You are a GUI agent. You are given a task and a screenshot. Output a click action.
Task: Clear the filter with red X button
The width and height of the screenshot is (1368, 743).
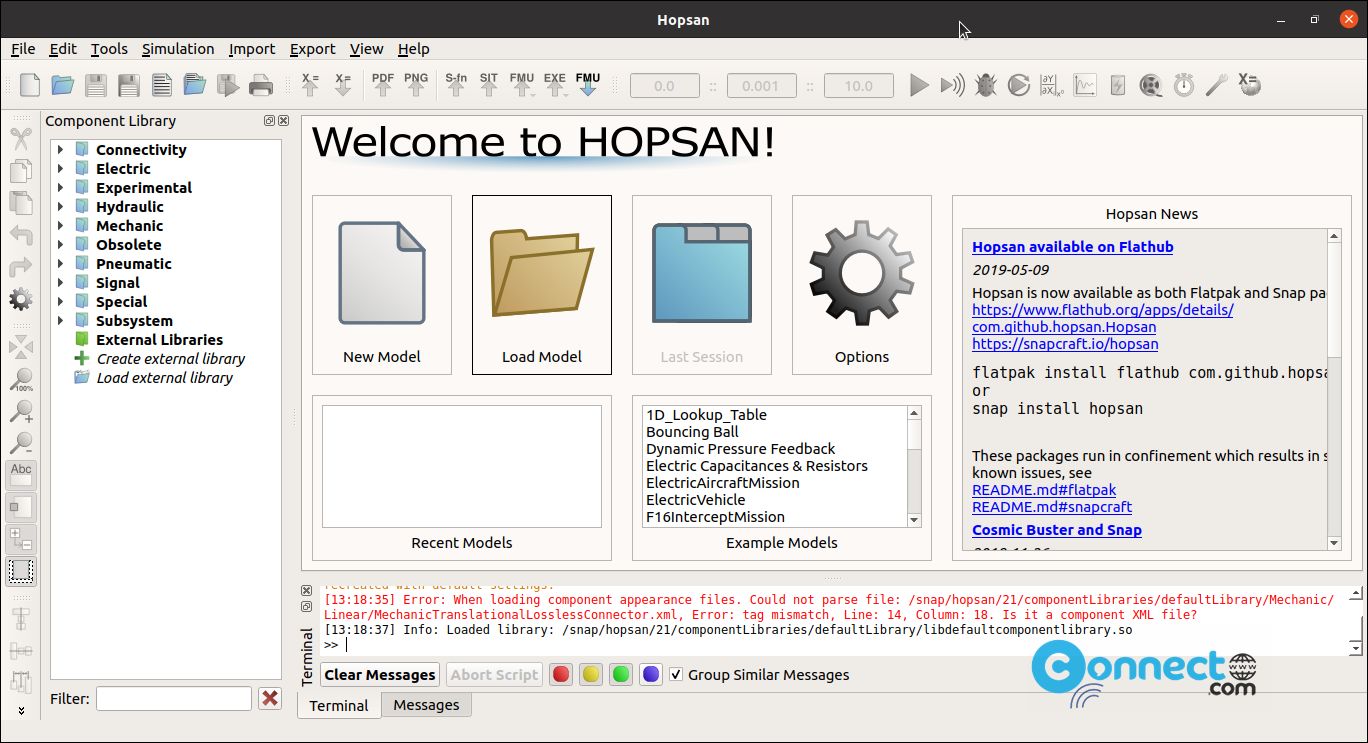point(270,698)
